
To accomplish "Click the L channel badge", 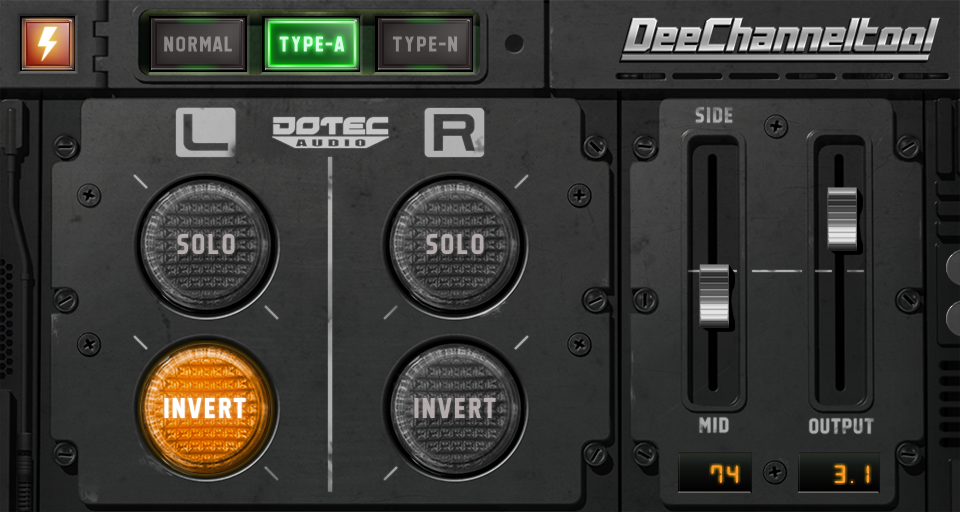I will [x=206, y=132].
